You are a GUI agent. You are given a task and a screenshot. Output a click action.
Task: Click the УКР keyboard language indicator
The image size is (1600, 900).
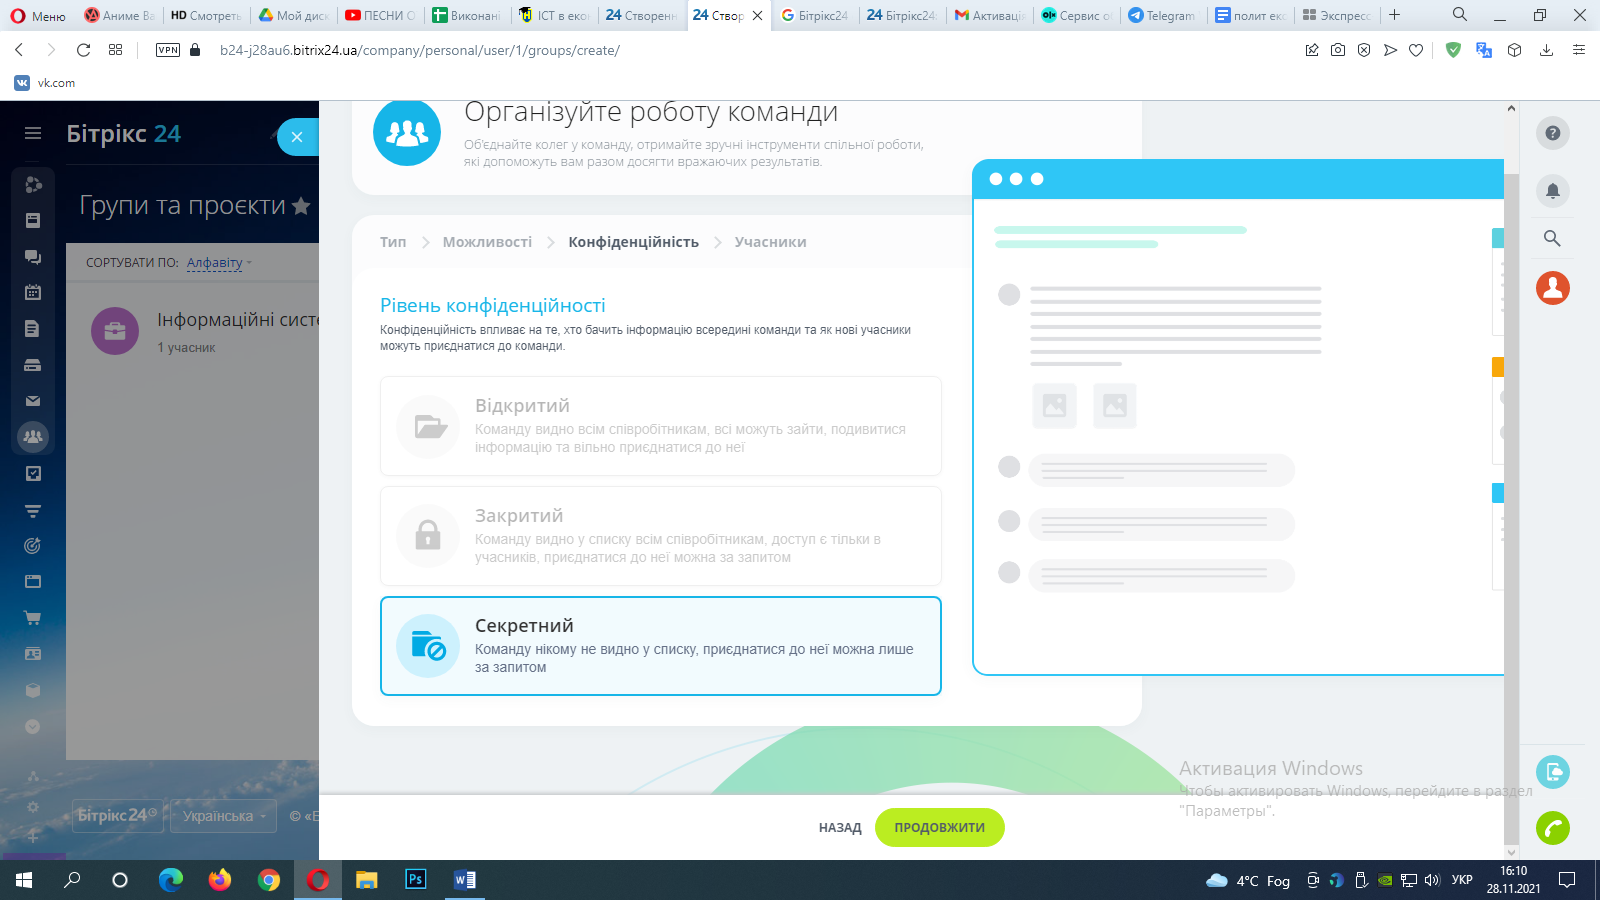pyautogui.click(x=1462, y=880)
